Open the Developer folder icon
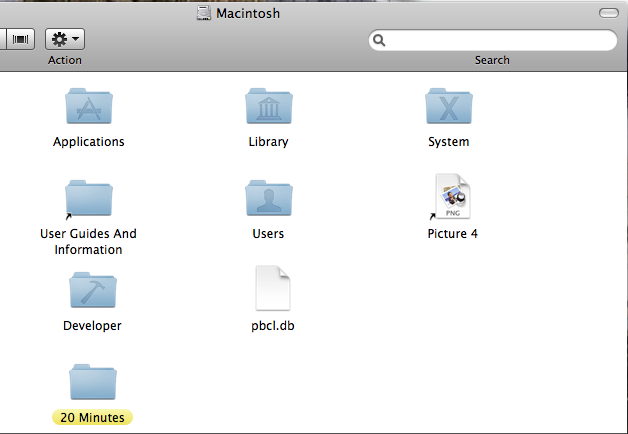628x434 pixels. pos(93,290)
